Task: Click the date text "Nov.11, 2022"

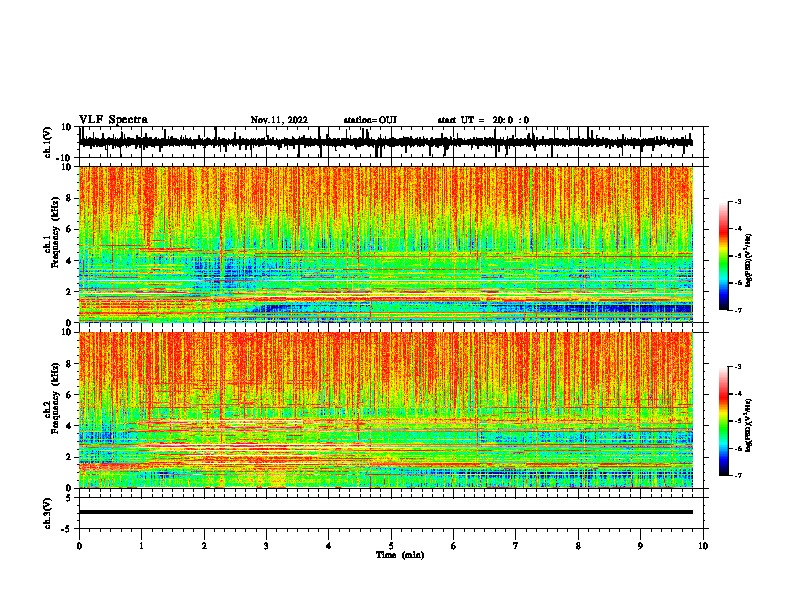Action: tap(279, 120)
